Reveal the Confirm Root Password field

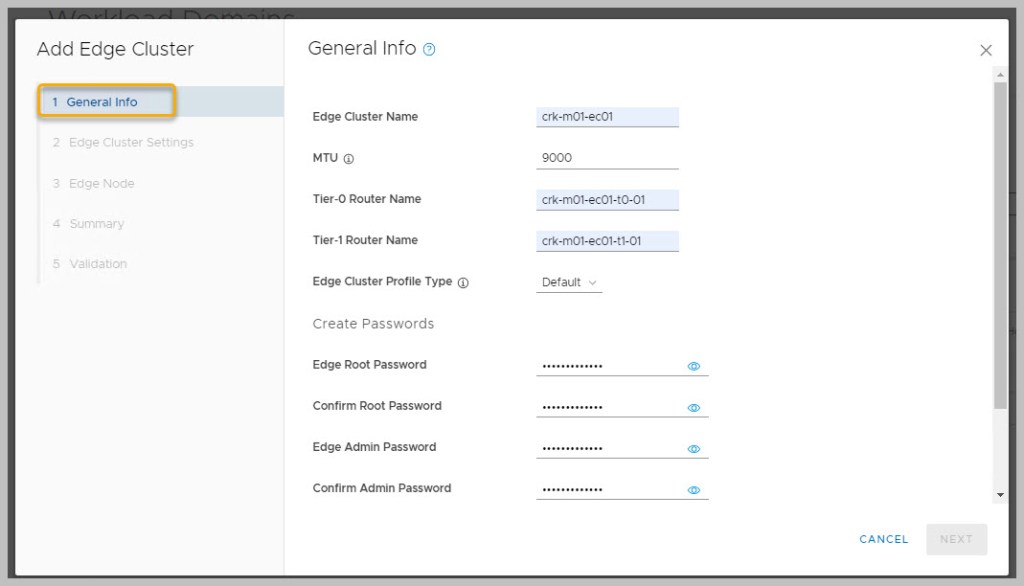pos(693,407)
